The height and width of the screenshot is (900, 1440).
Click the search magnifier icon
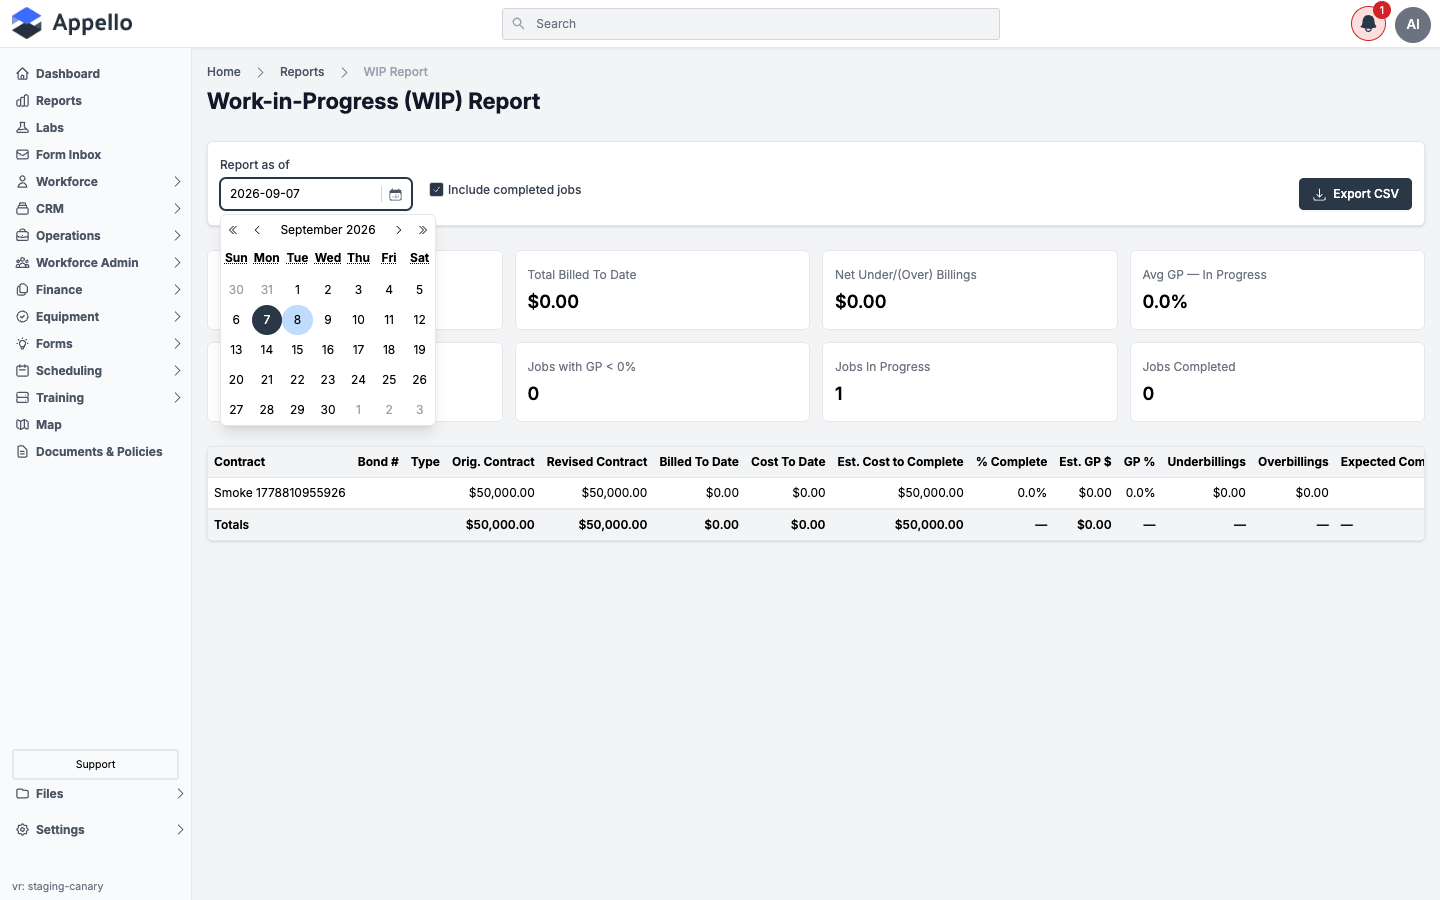[518, 24]
